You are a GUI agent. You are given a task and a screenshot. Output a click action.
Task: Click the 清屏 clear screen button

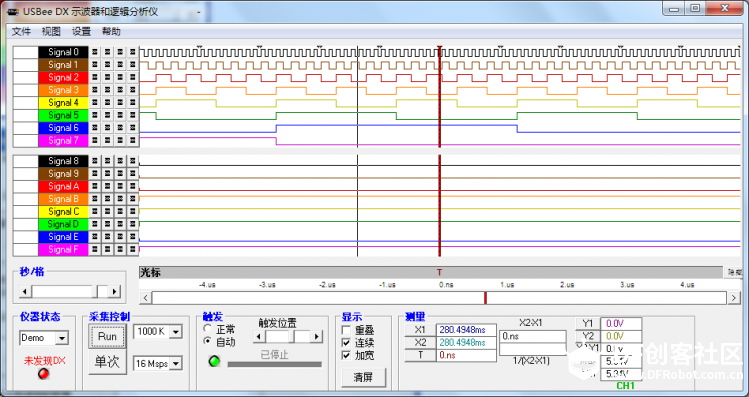[363, 377]
